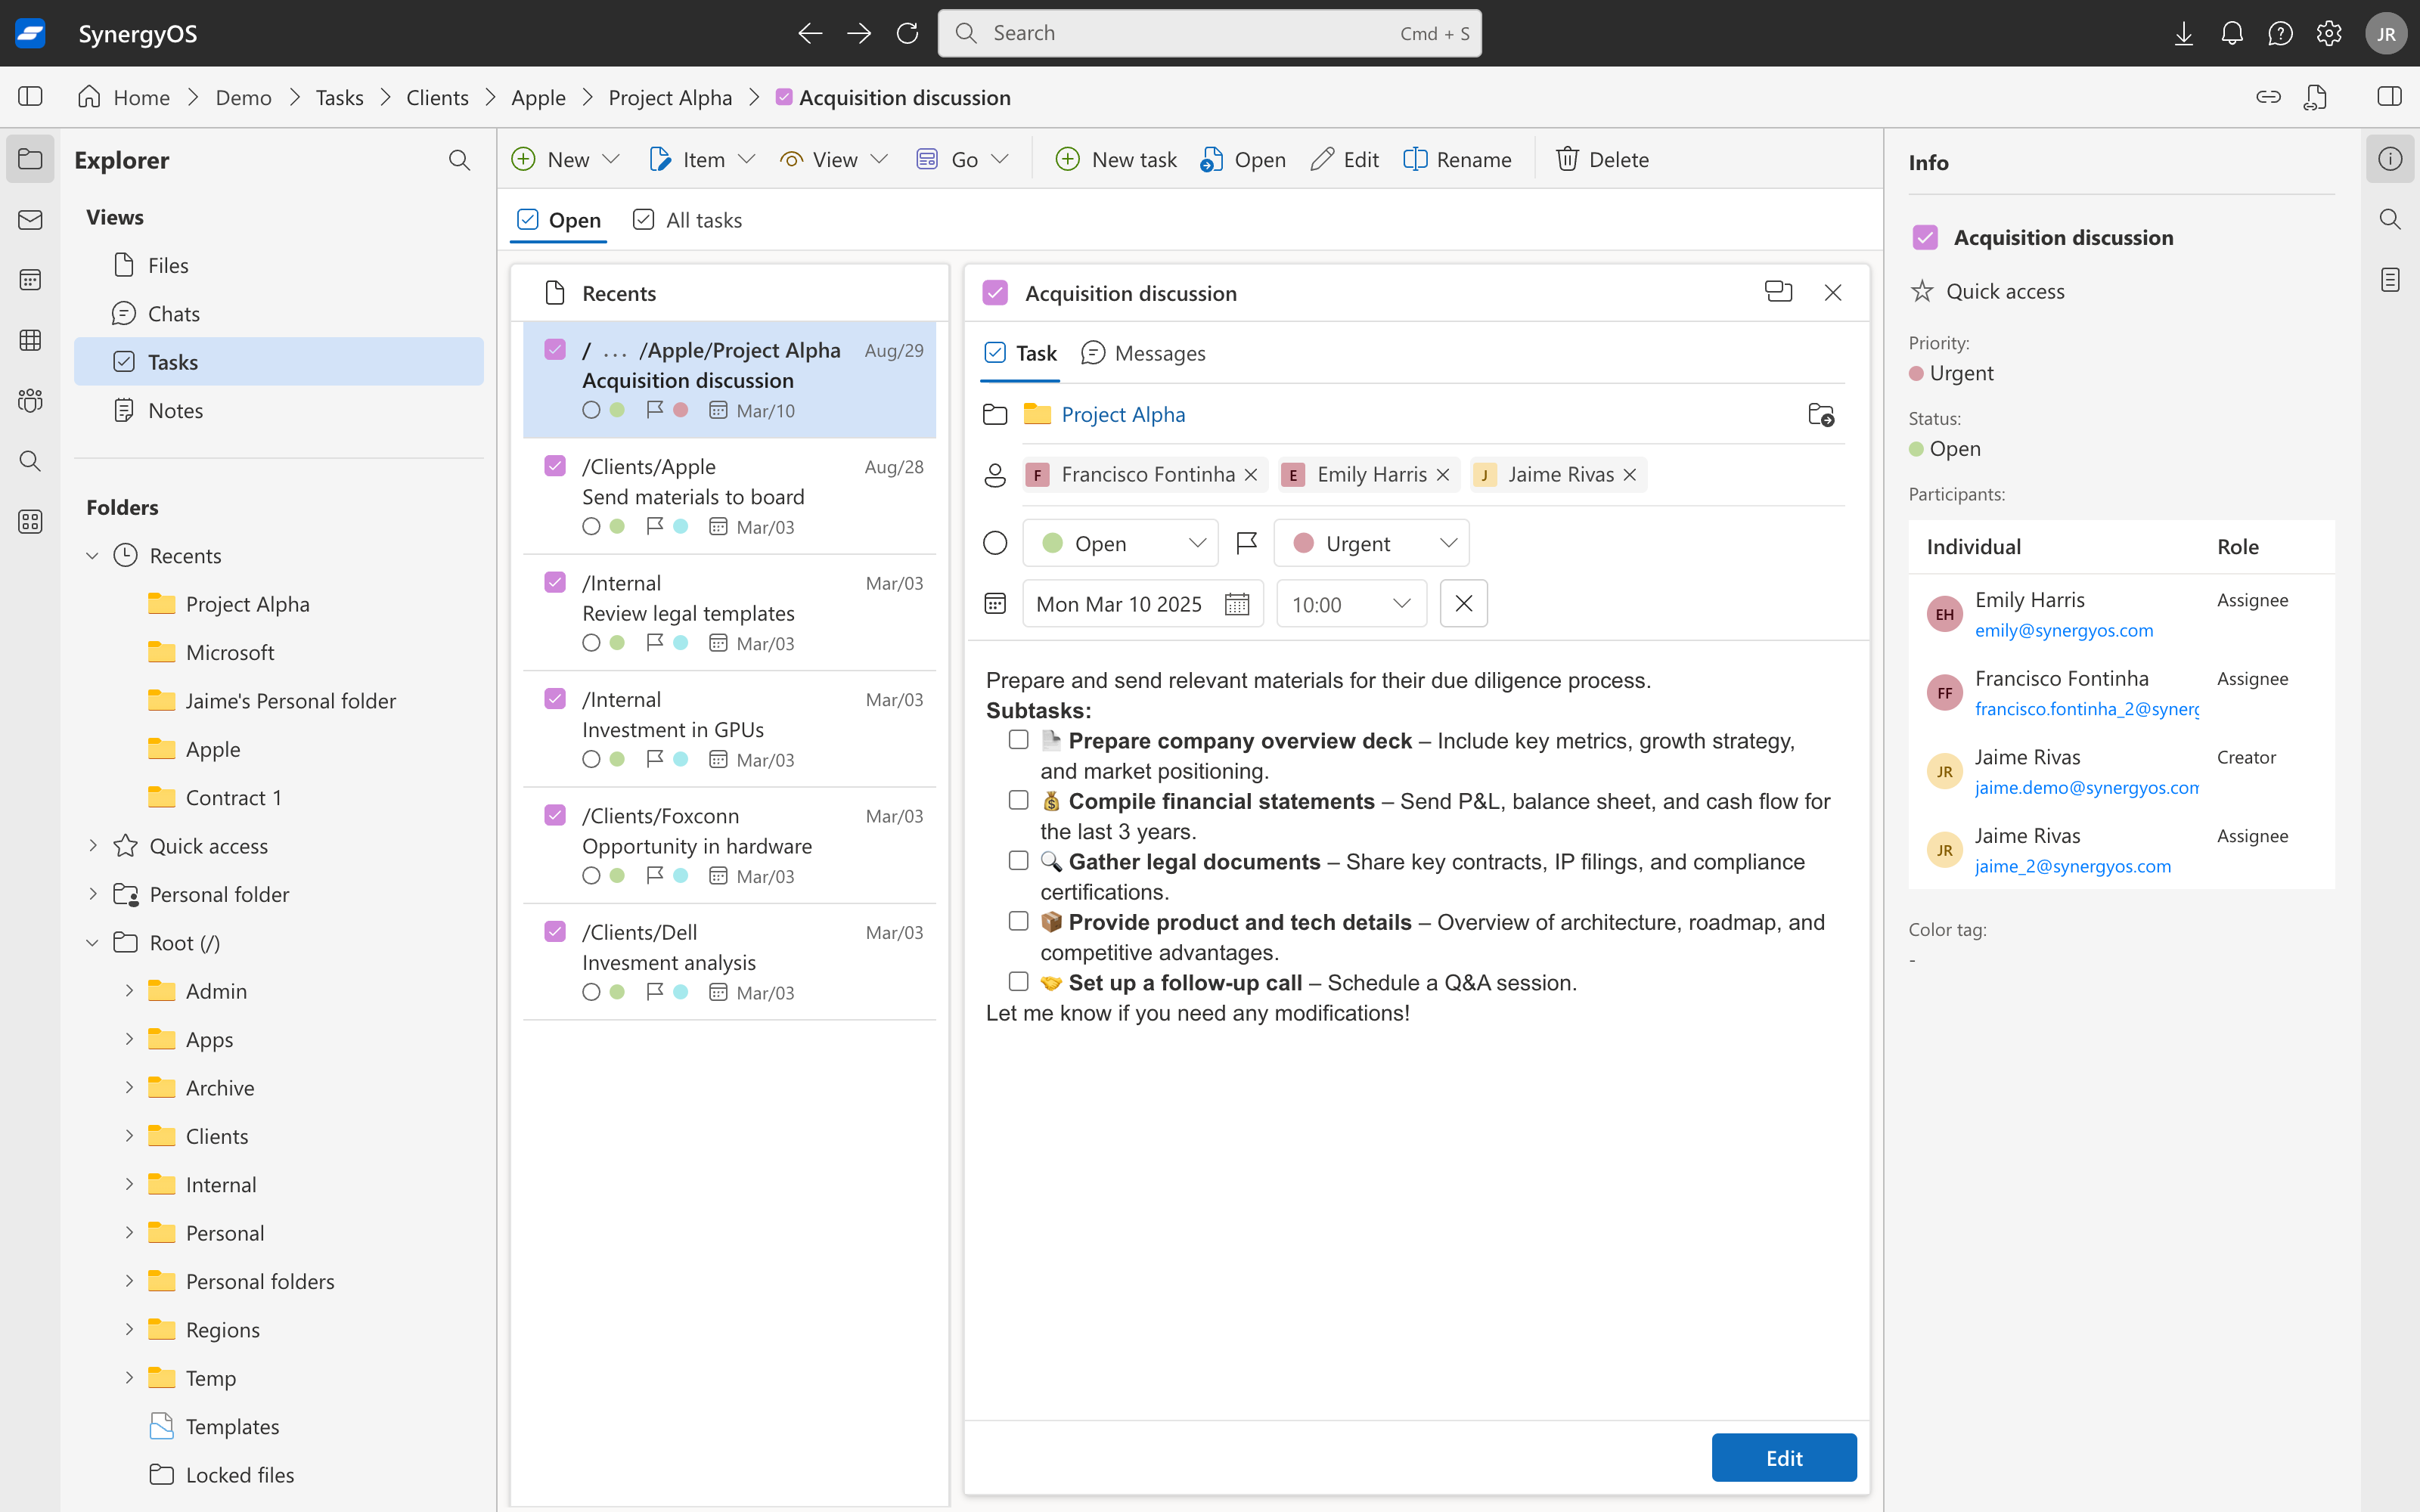Viewport: 2420px width, 1512px height.
Task: Open the calendar picker icon in date field
Action: click(1237, 604)
